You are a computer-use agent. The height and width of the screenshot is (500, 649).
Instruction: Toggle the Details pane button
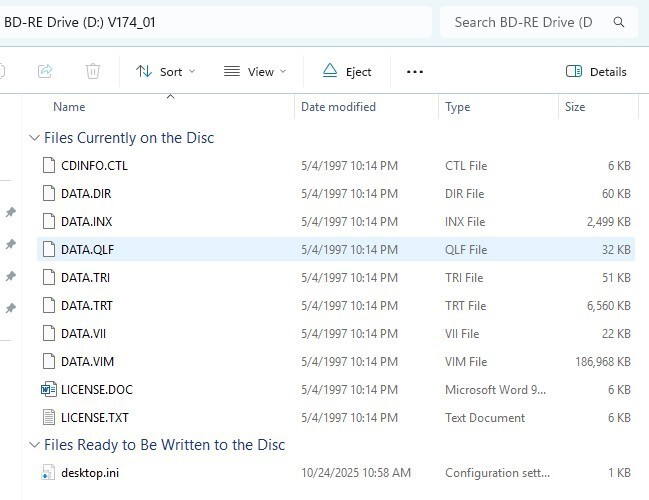pyautogui.click(x=596, y=71)
